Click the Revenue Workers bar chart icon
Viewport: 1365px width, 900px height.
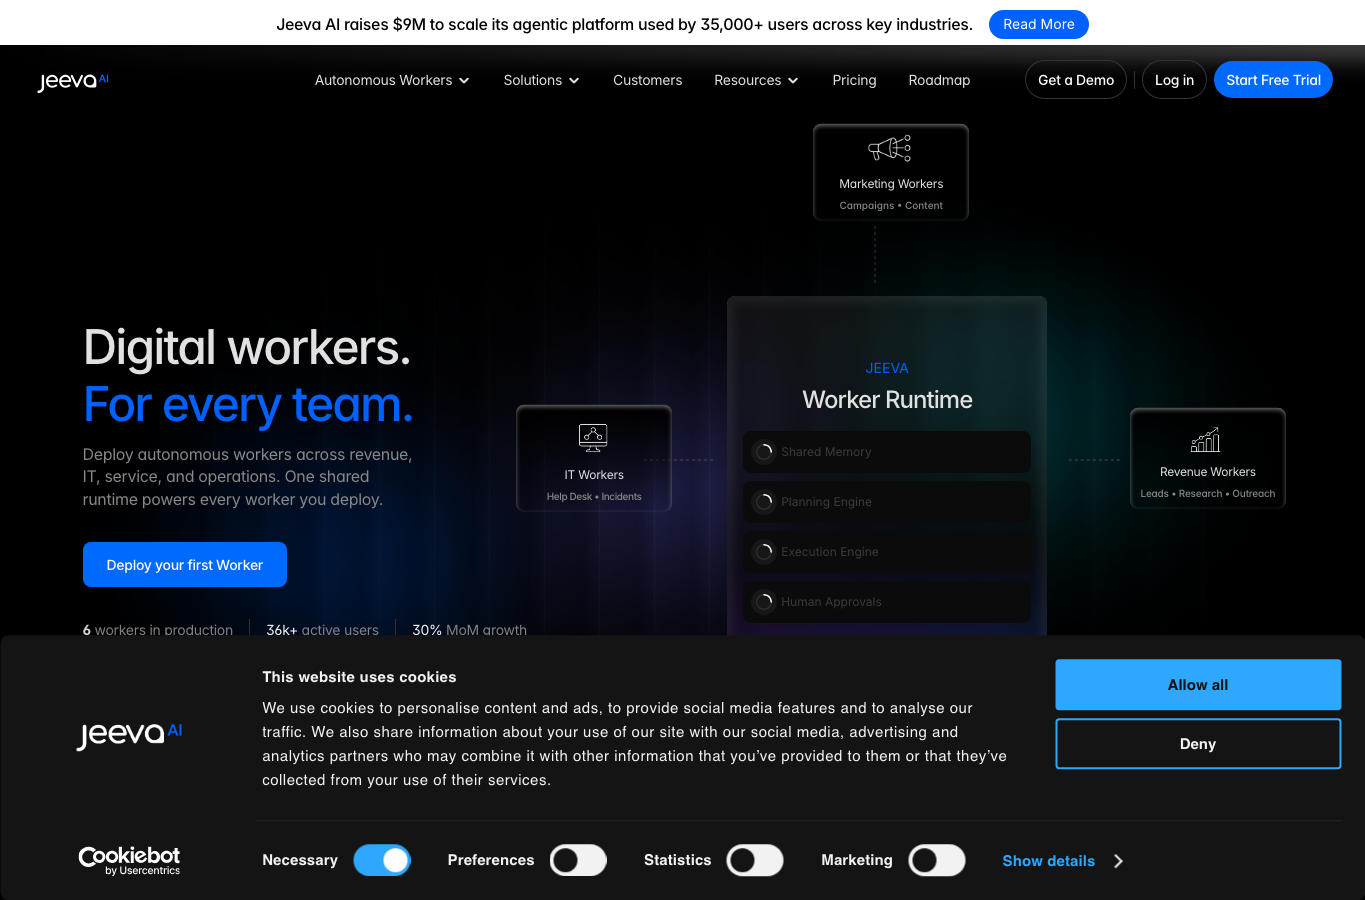(x=1206, y=440)
